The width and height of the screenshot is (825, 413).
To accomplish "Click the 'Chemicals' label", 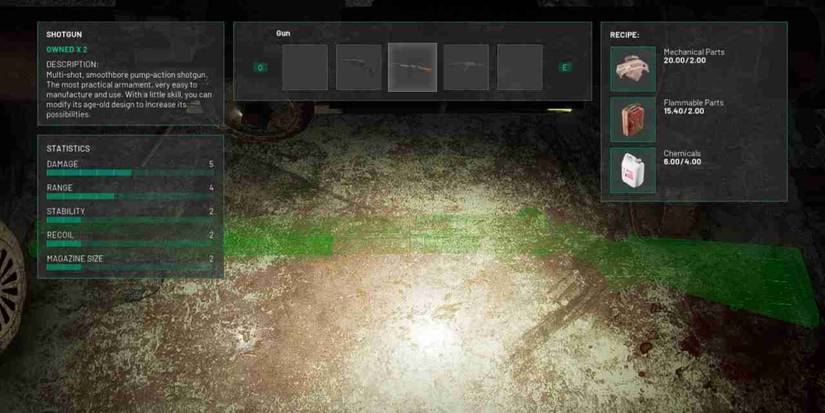I will 682,153.
